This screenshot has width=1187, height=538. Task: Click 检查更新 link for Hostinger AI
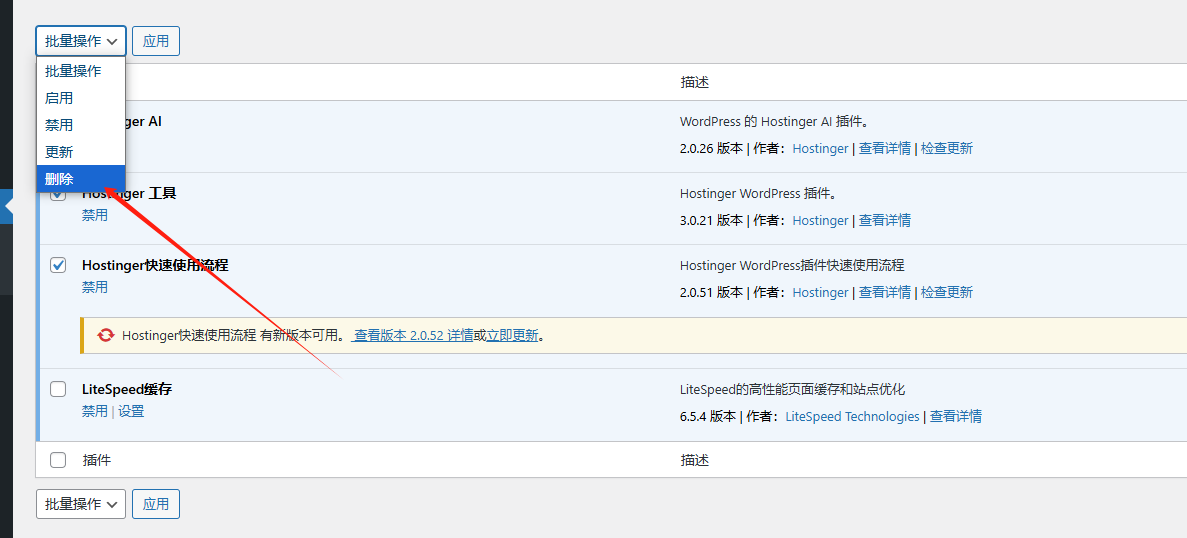[947, 148]
